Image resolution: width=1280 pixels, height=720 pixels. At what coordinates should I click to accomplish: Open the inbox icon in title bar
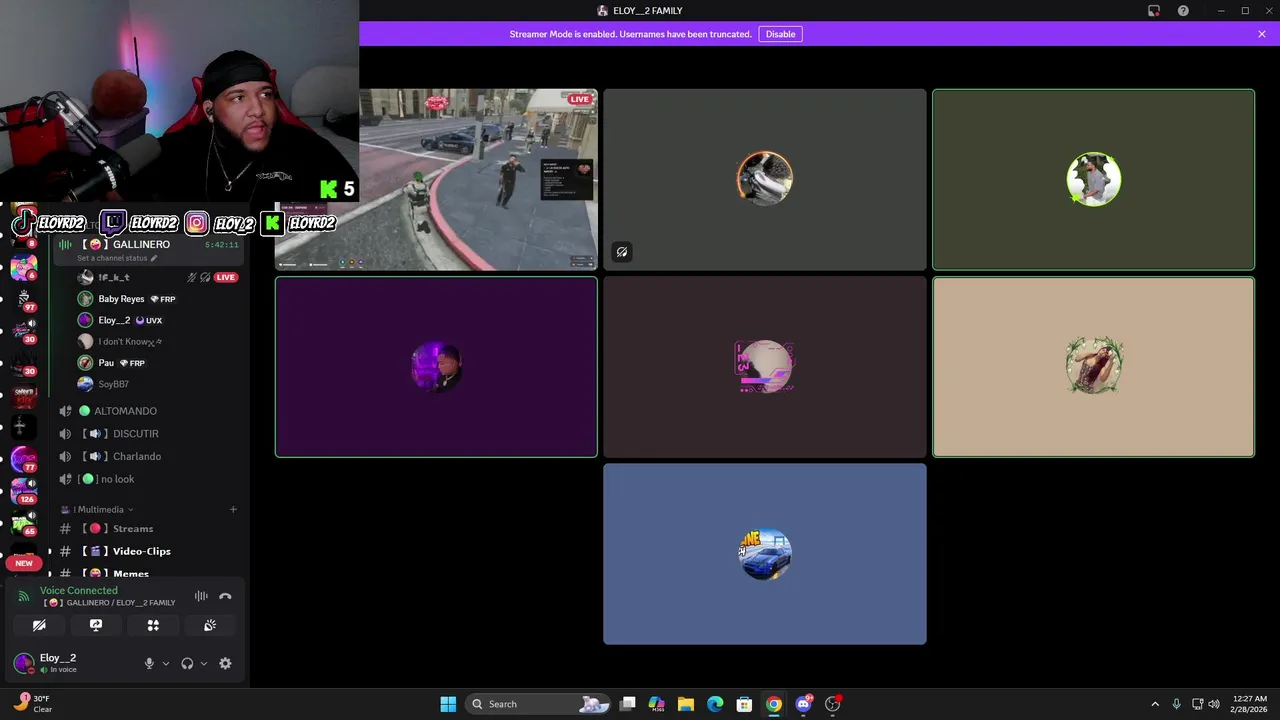(1154, 11)
